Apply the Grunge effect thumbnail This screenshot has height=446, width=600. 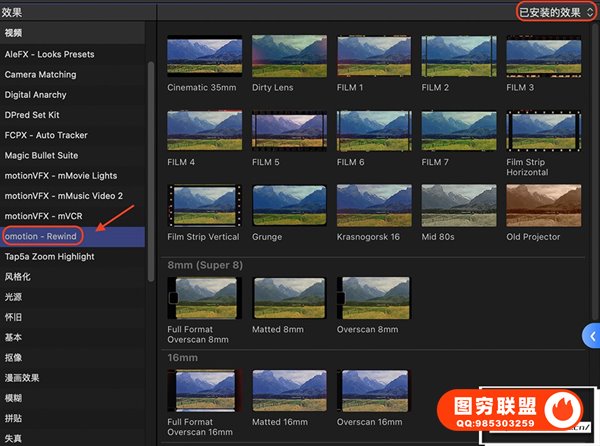click(290, 205)
